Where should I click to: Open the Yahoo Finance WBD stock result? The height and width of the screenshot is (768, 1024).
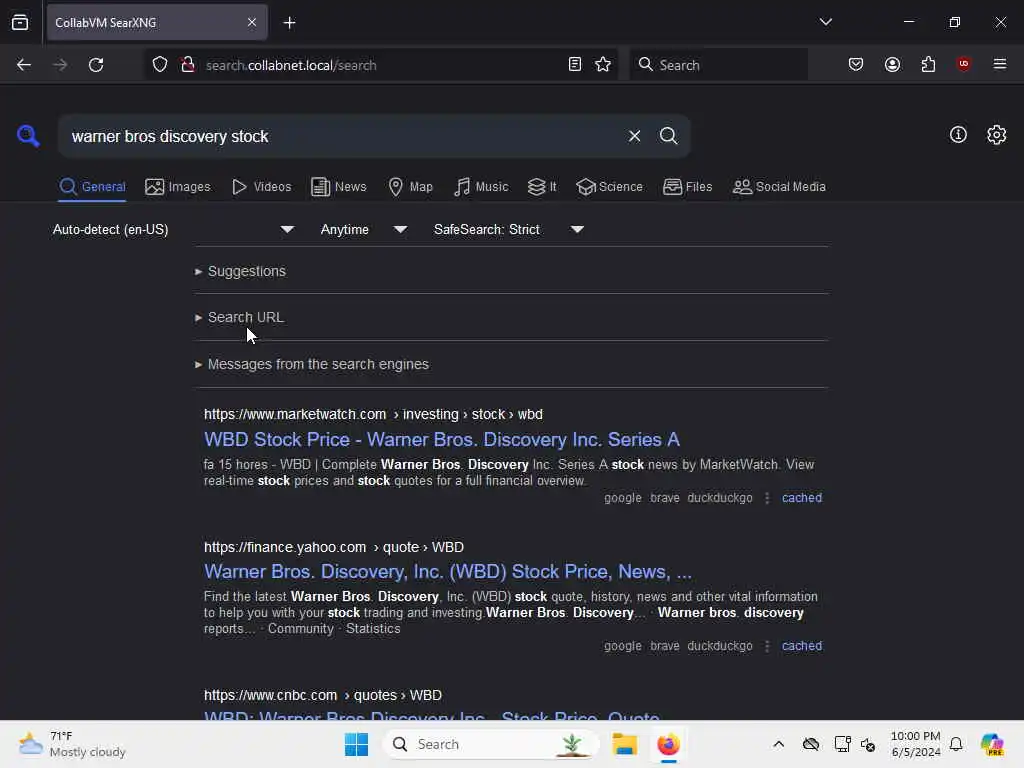pyautogui.click(x=448, y=571)
